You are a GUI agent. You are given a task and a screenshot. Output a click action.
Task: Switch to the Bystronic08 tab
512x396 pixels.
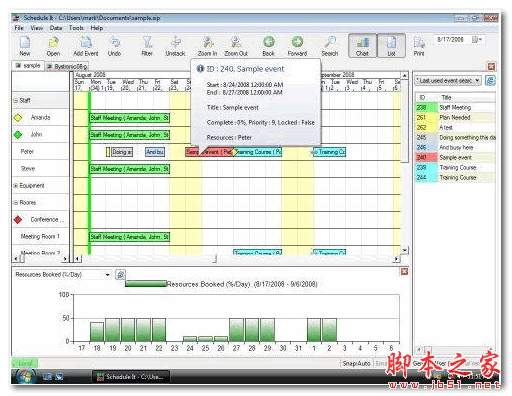coord(67,66)
